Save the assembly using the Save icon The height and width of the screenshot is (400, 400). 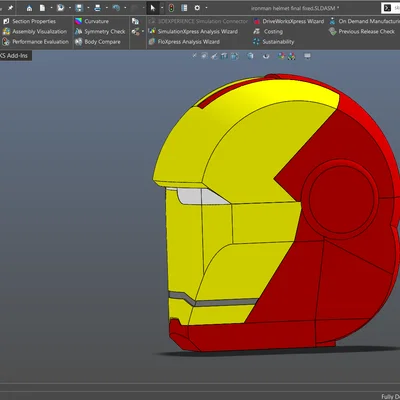click(x=79, y=8)
